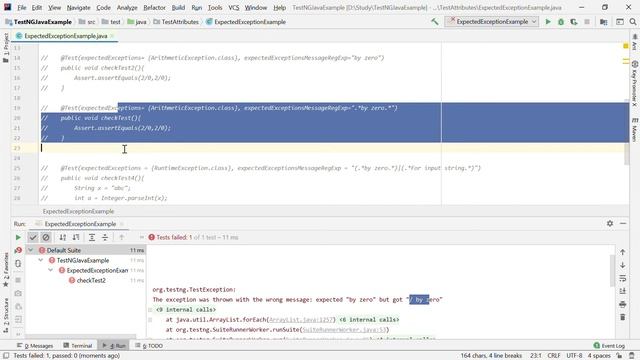Select the ExpectedExceptionExample.java editor tab

(x=65, y=36)
